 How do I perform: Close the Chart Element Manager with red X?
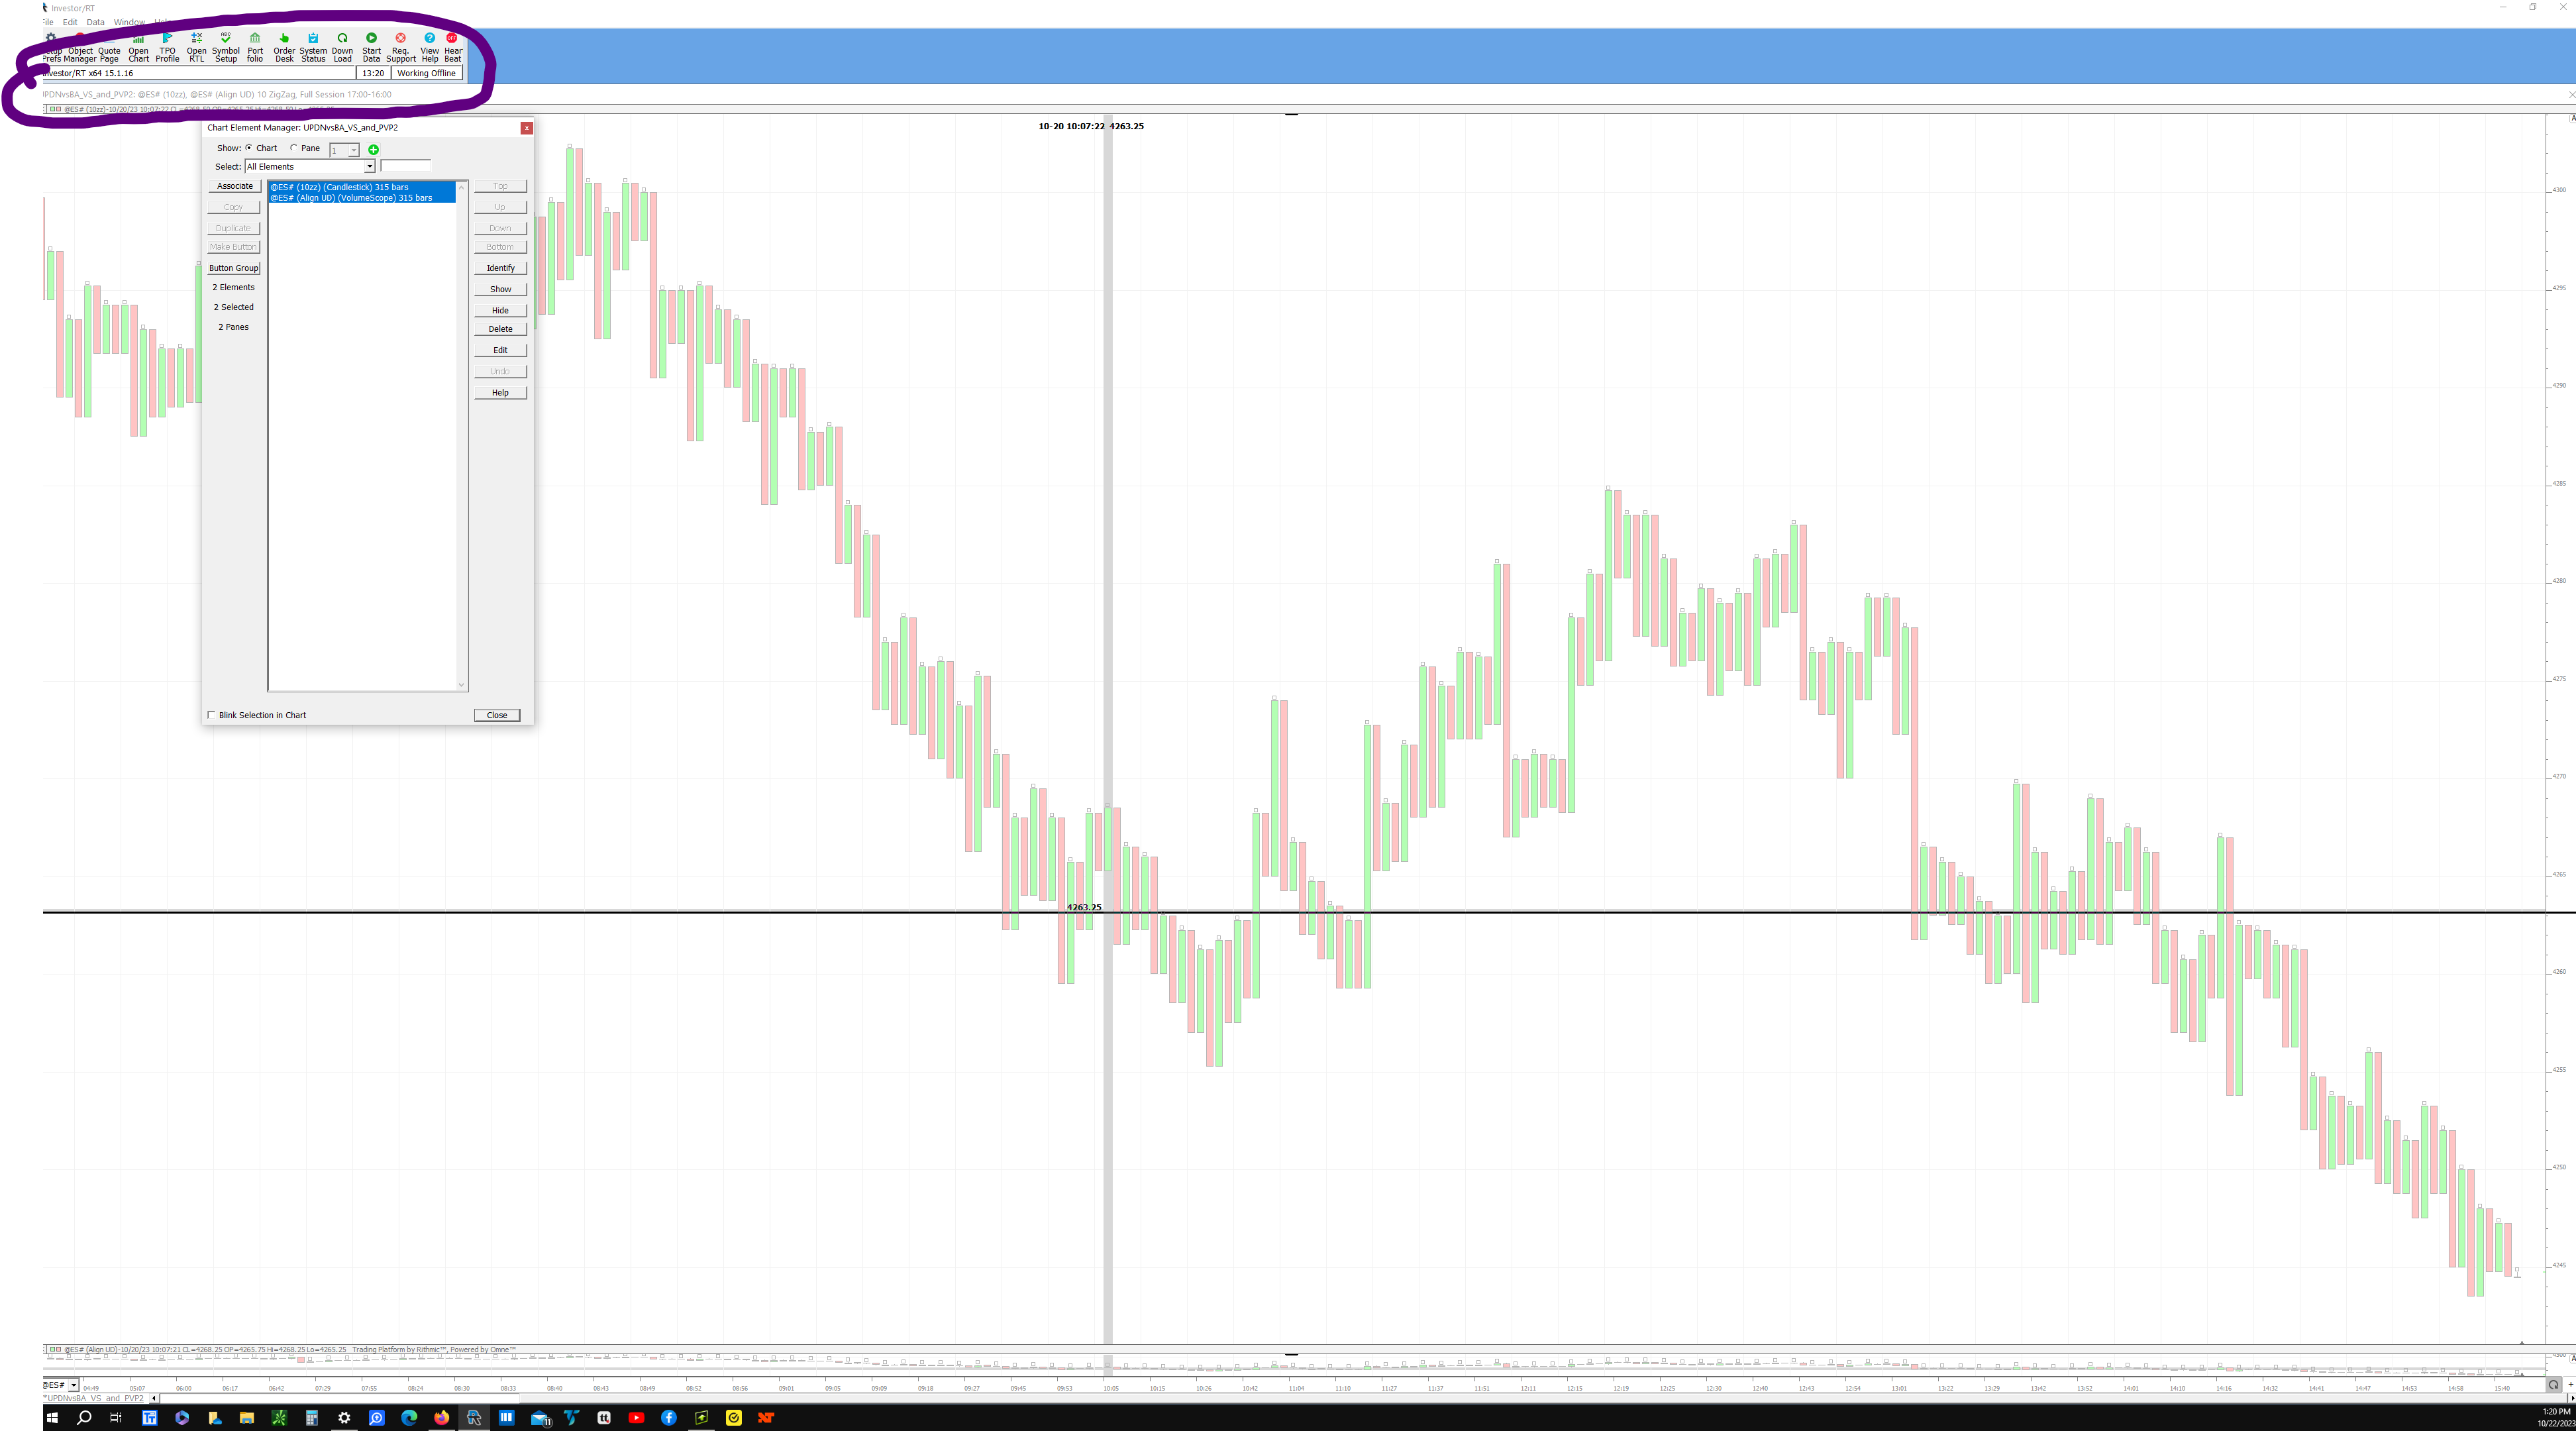(x=526, y=128)
